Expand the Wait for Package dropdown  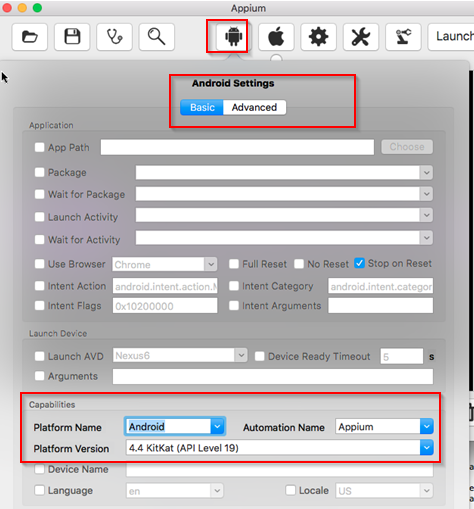click(426, 194)
